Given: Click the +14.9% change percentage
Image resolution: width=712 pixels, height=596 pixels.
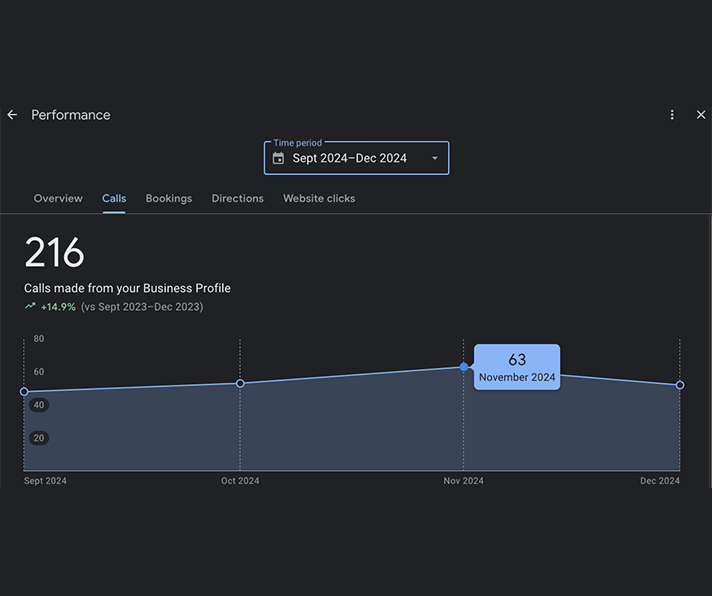Looking at the screenshot, I should [x=58, y=307].
